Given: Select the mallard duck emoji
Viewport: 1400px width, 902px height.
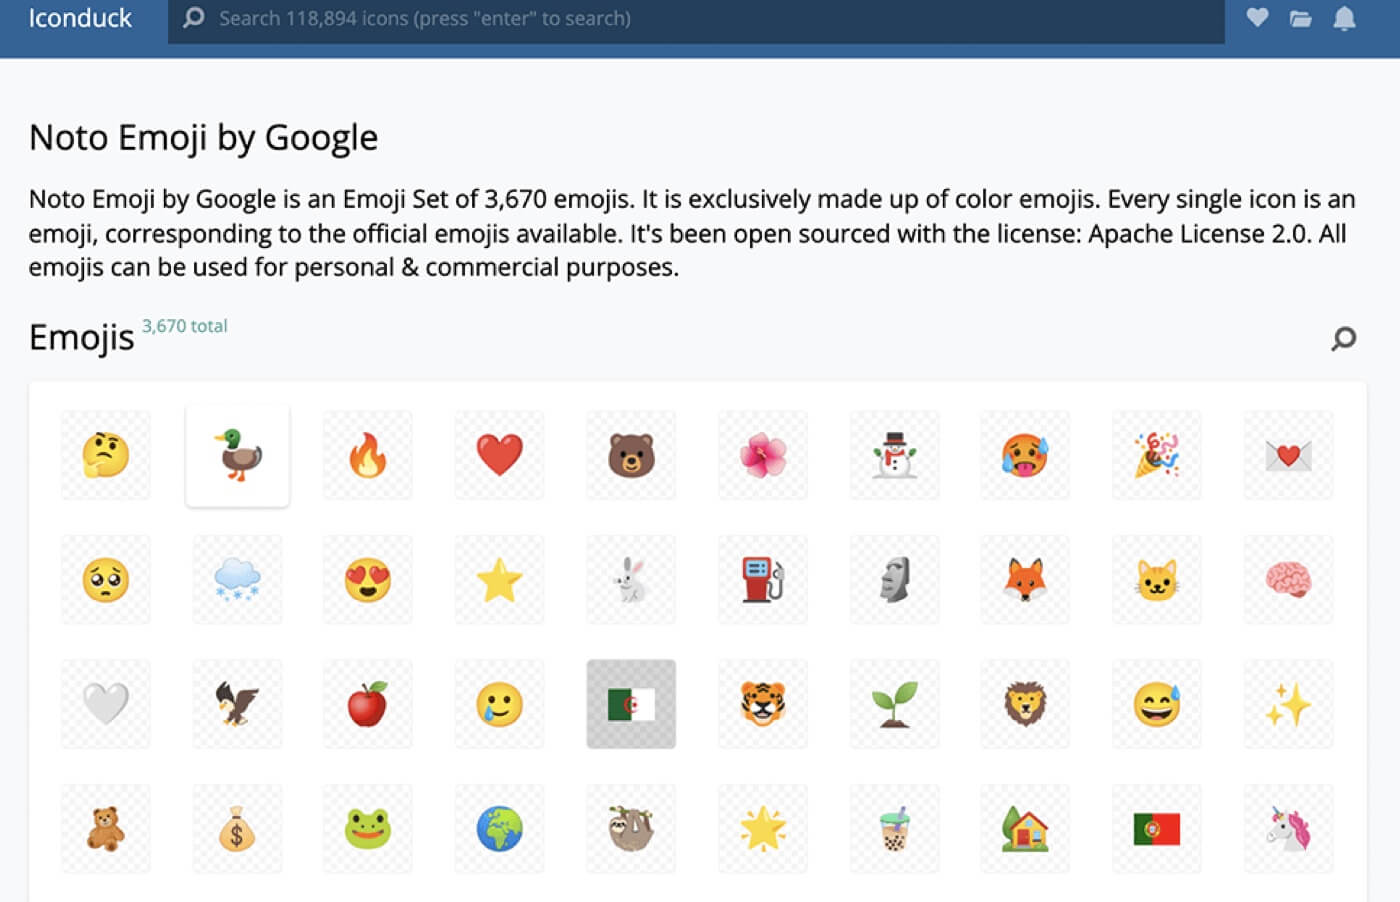Looking at the screenshot, I should coord(238,456).
